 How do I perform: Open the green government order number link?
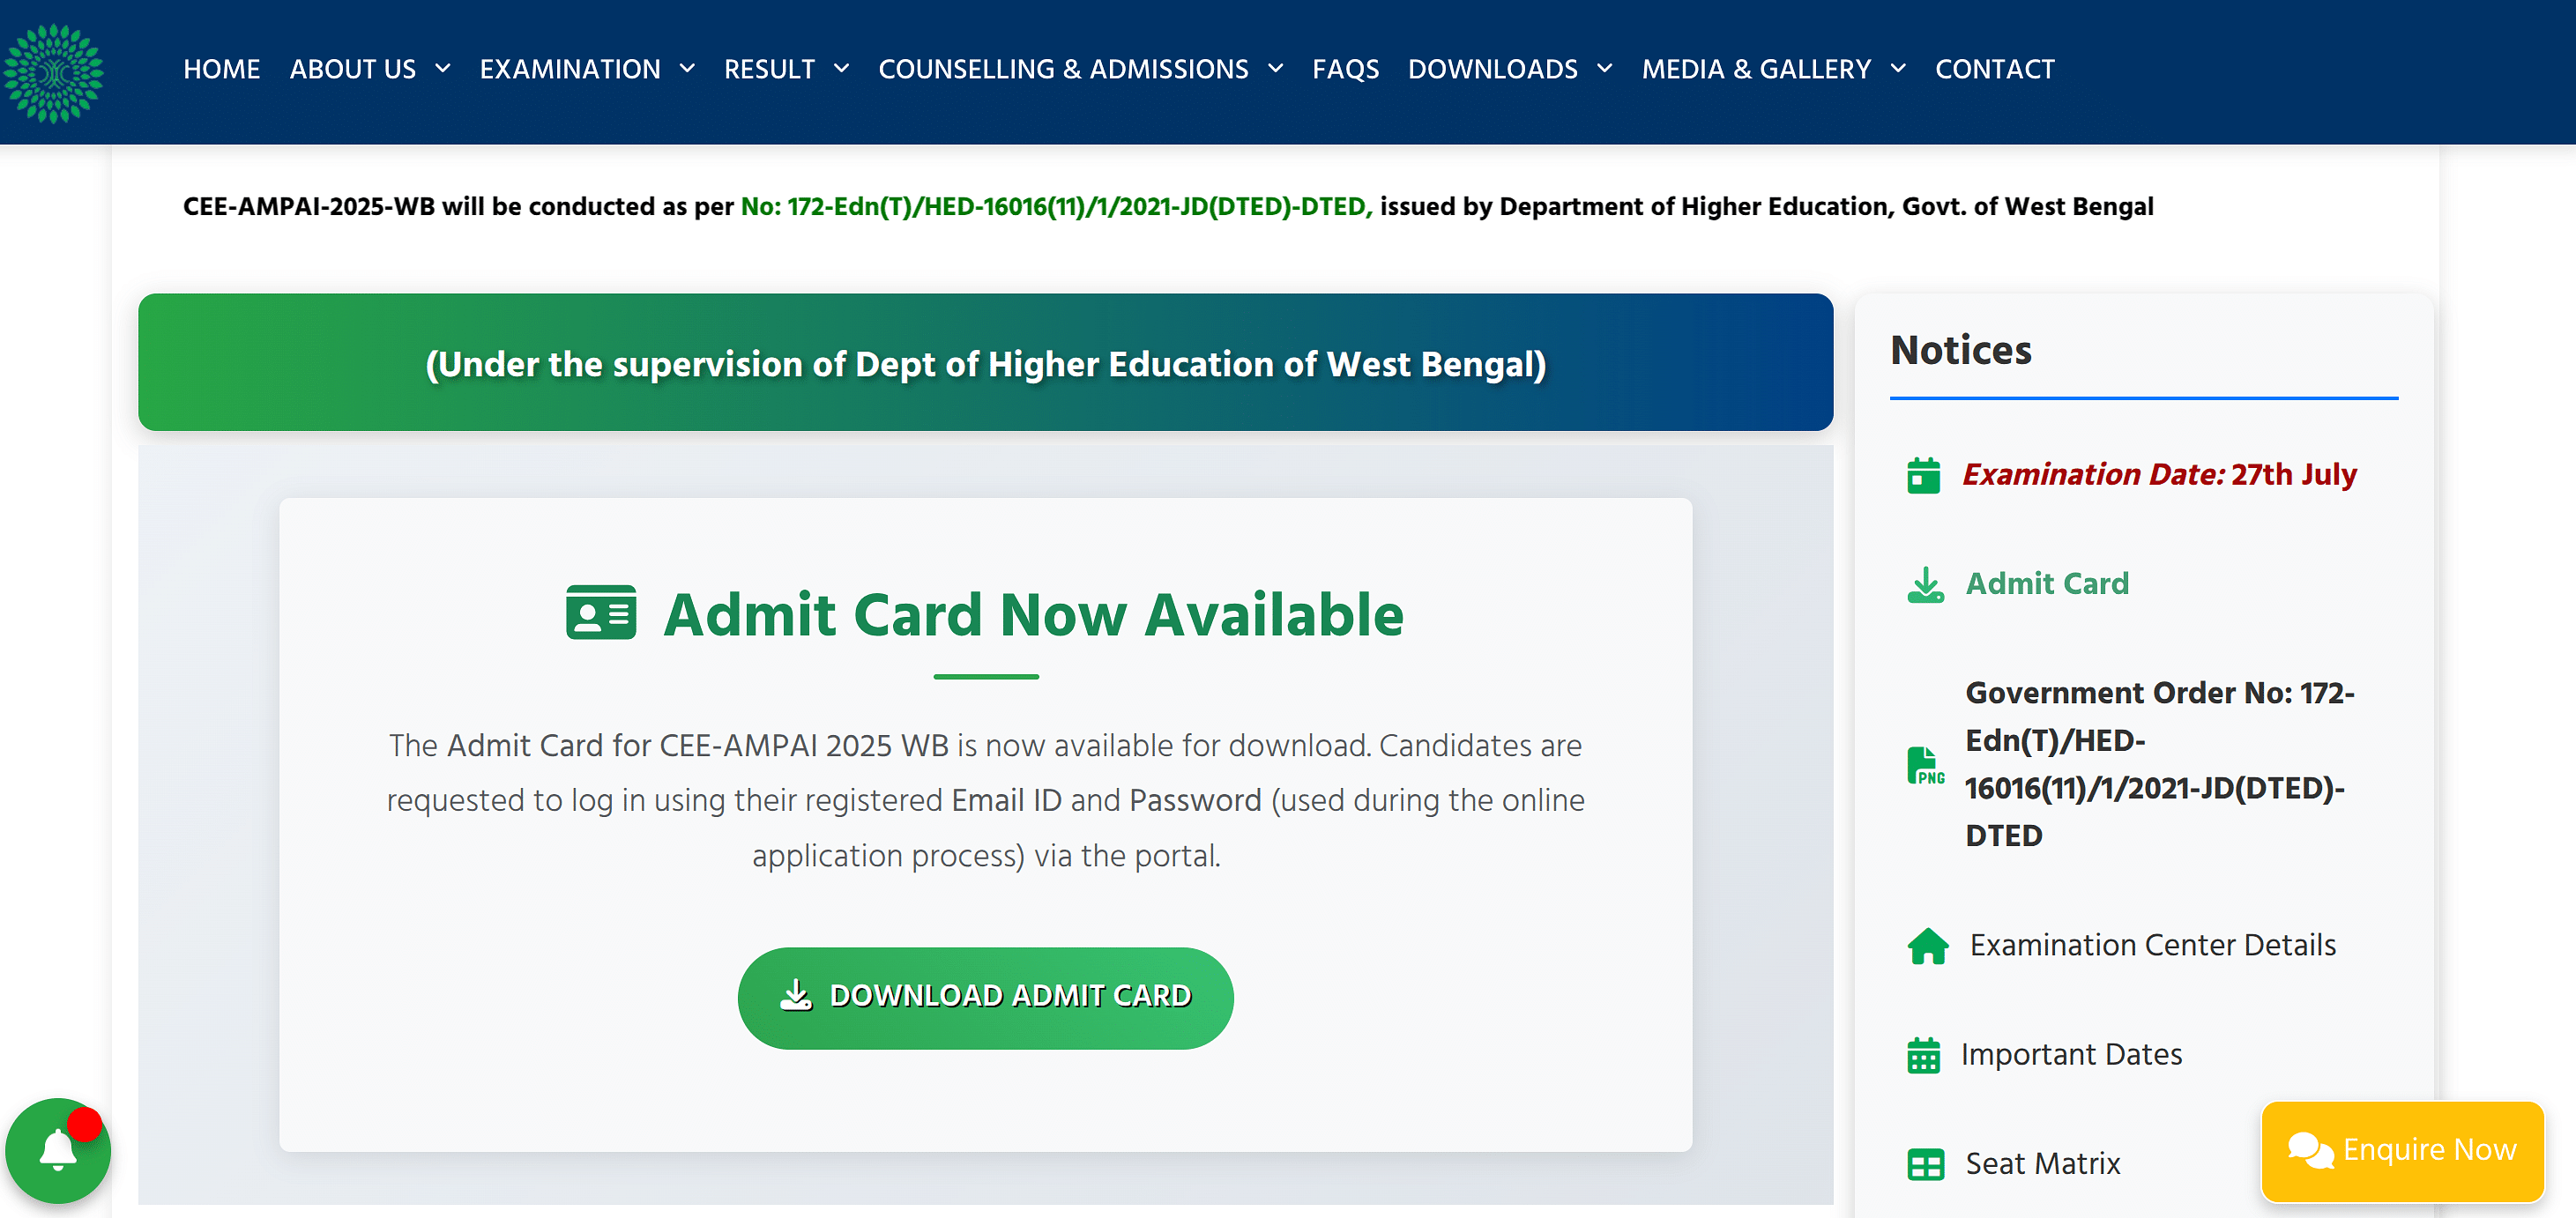(1056, 207)
